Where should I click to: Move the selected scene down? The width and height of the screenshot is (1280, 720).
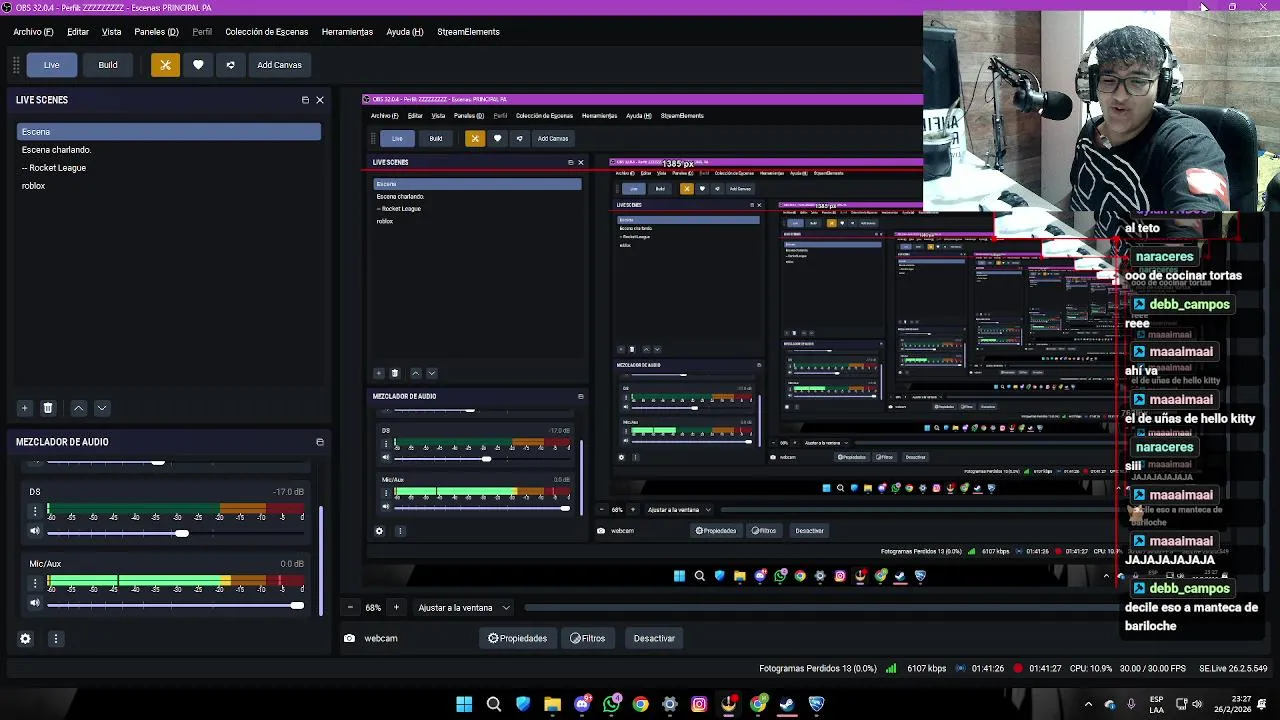101,408
